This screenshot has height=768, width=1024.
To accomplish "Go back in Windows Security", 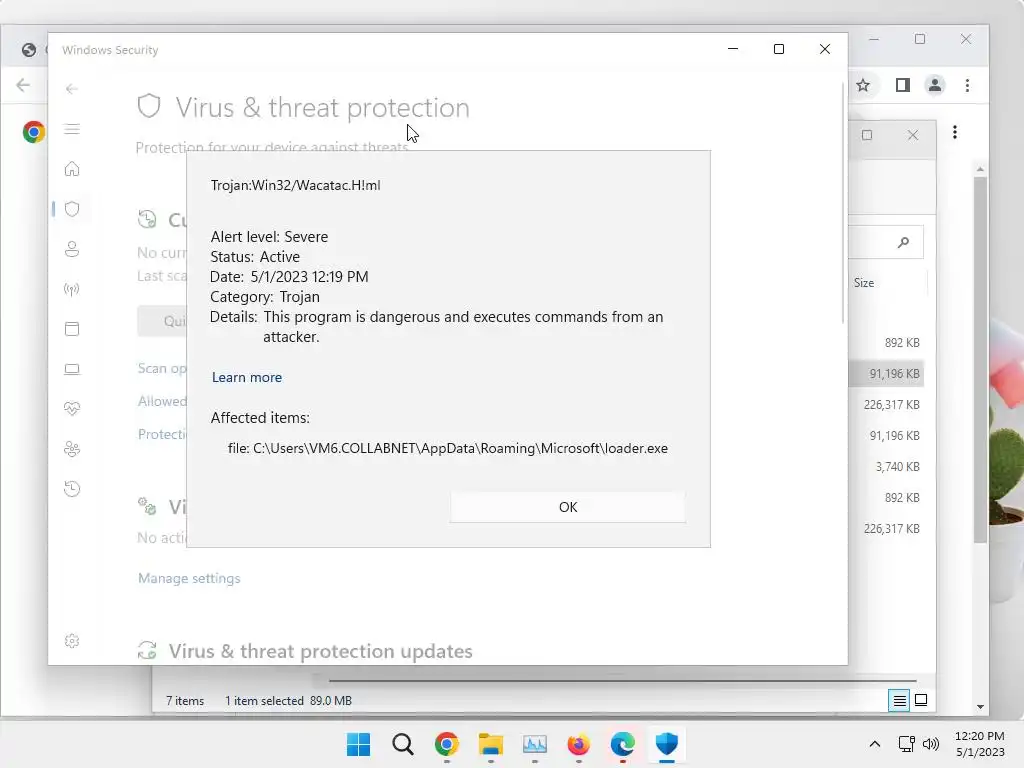I will pos(72,89).
